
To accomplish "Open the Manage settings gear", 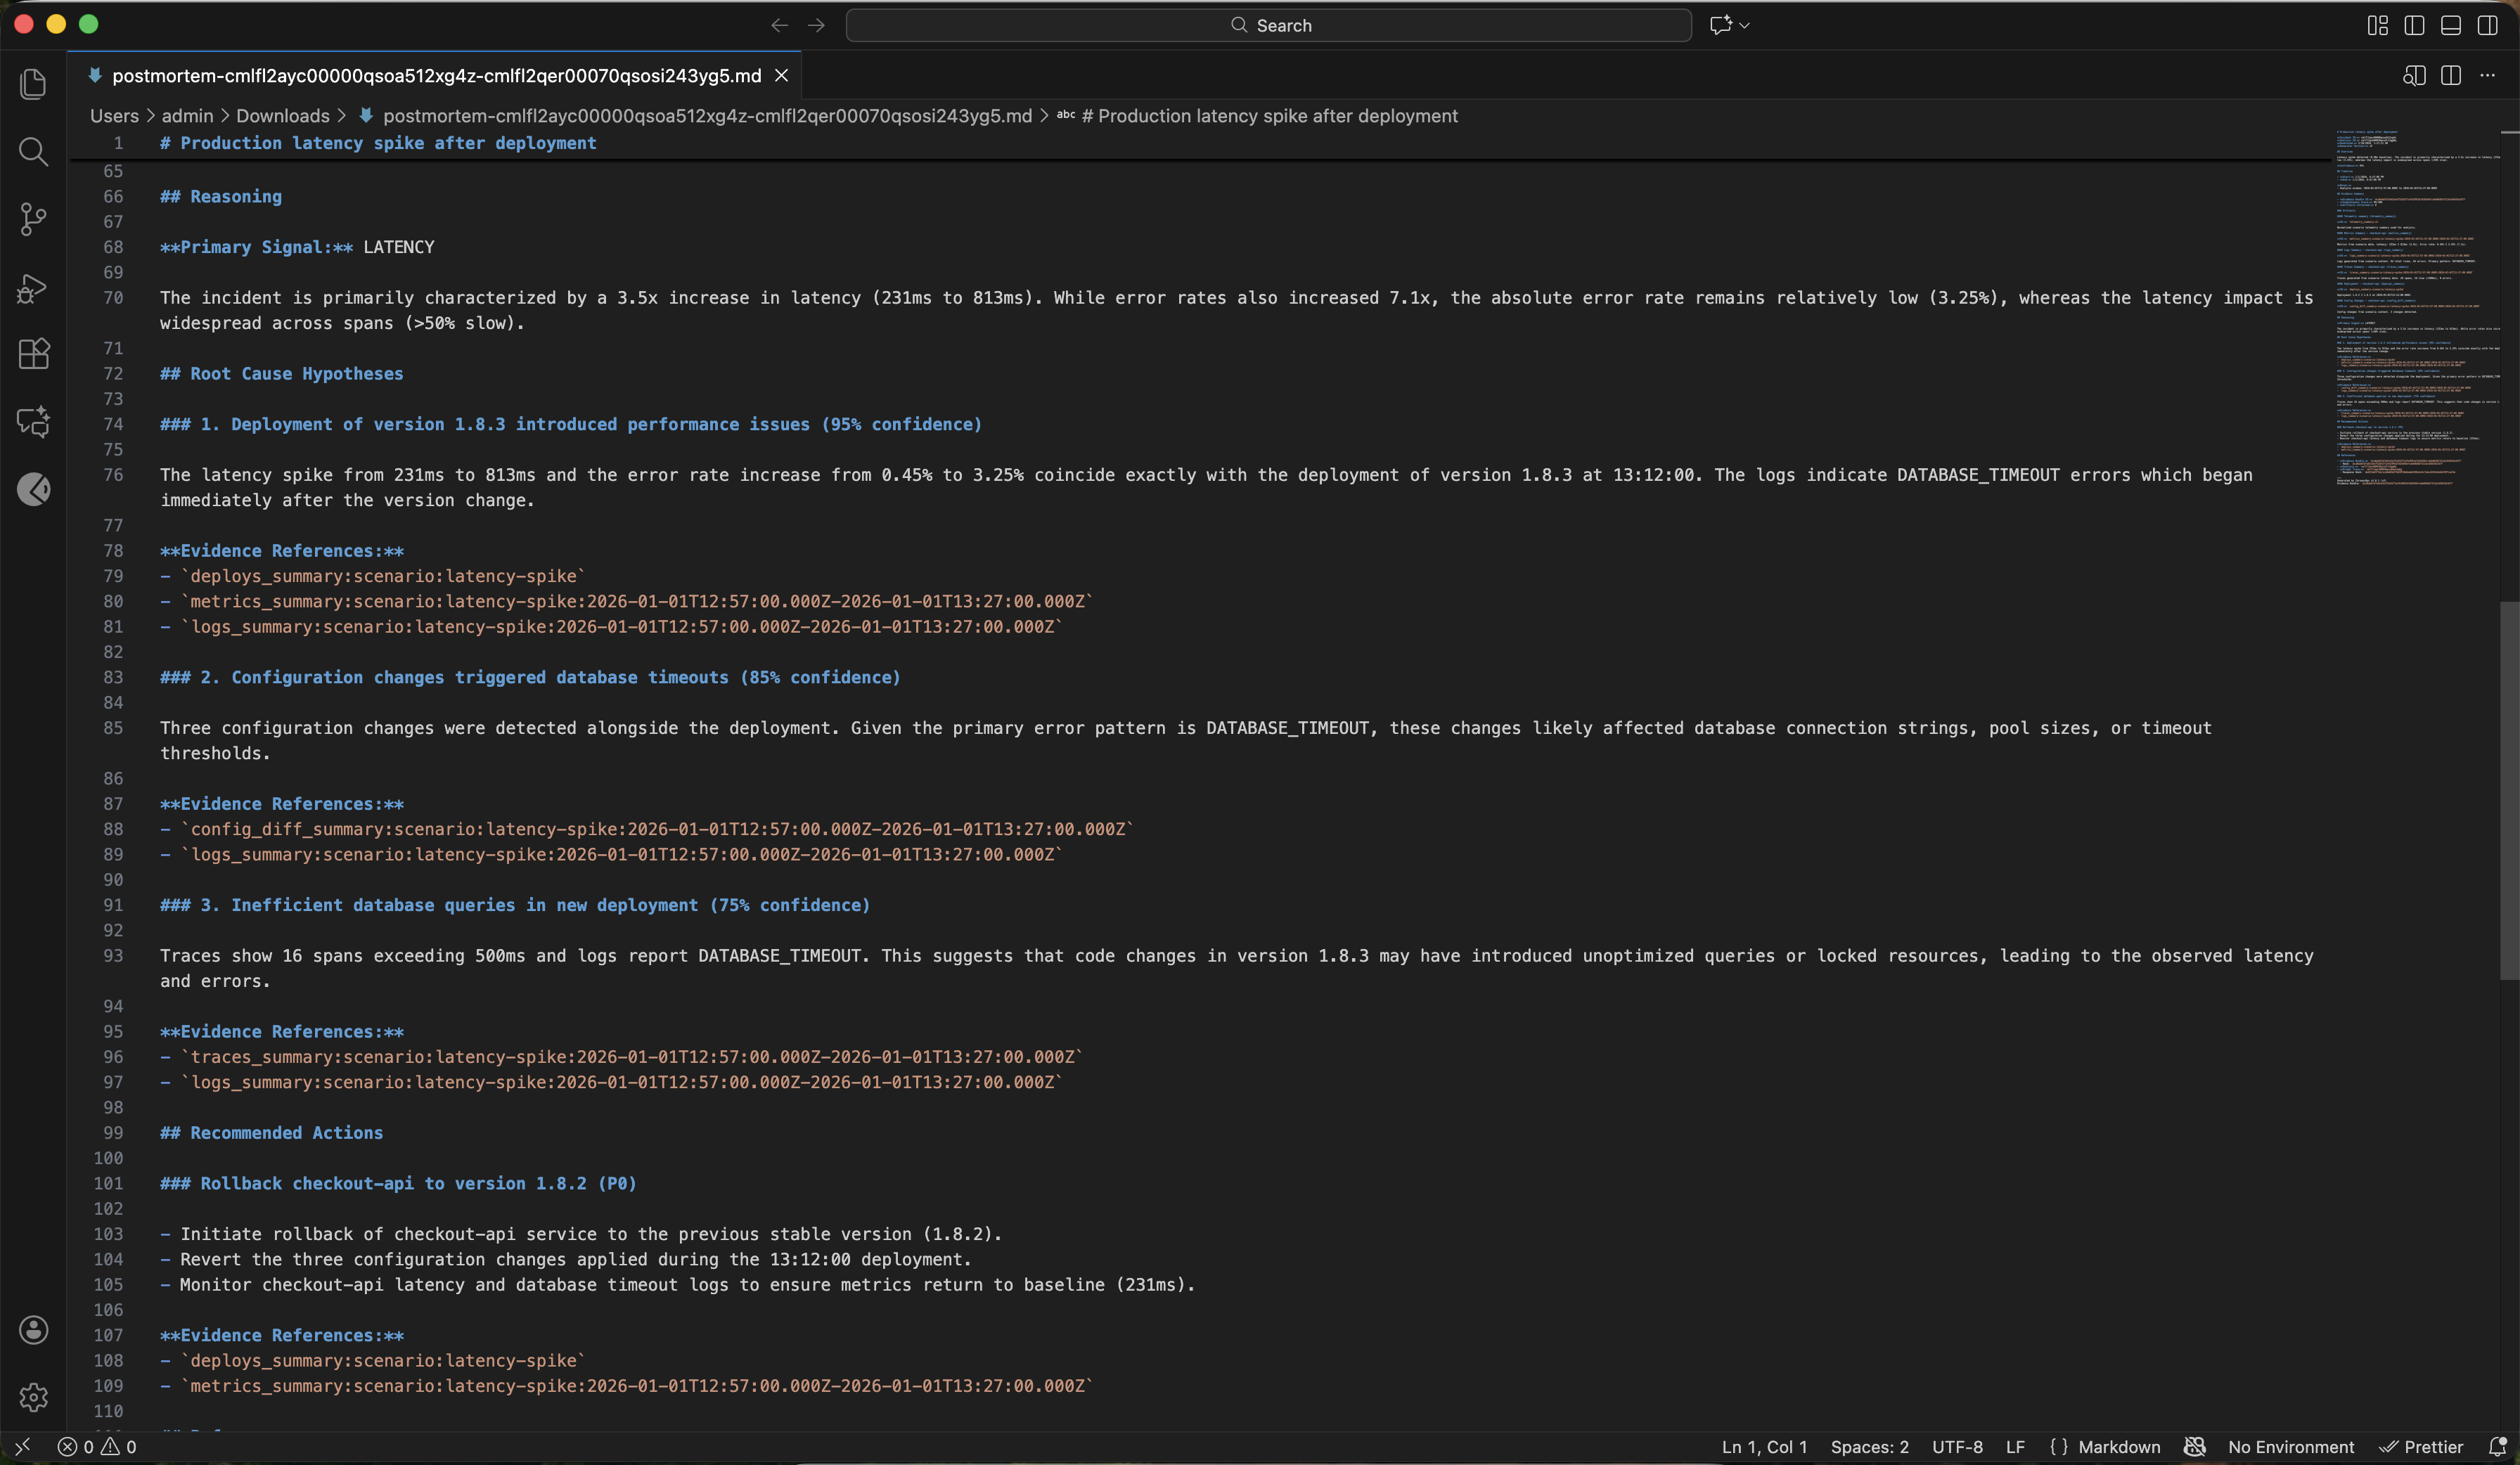I will pyautogui.click(x=33, y=1397).
